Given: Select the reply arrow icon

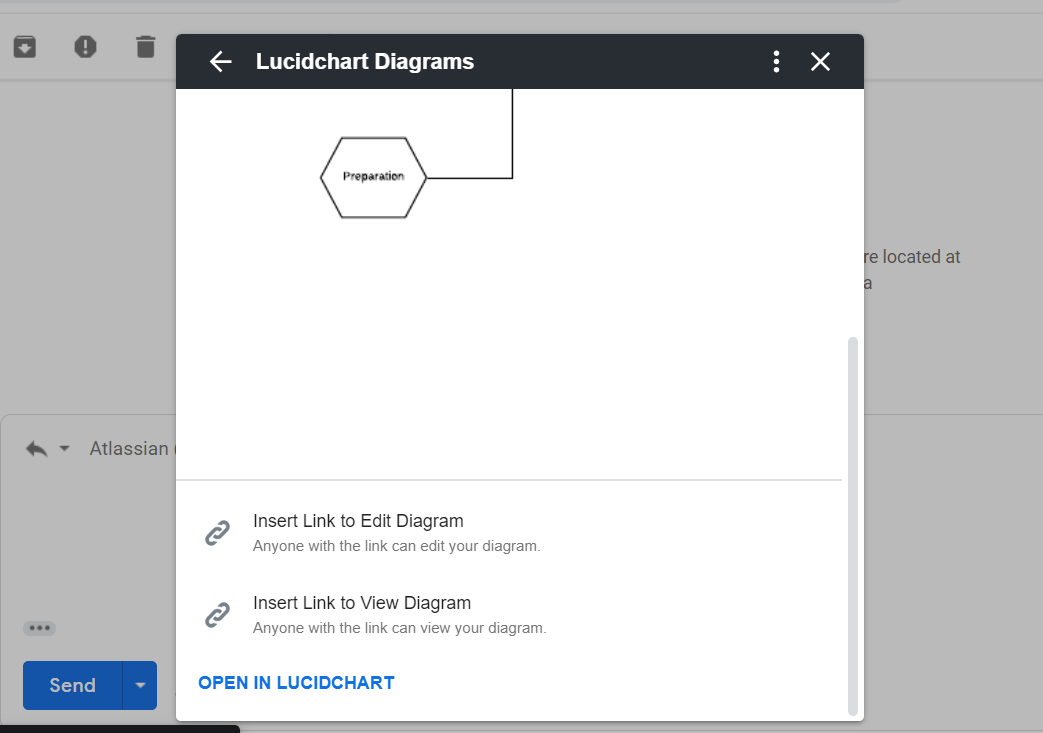Looking at the screenshot, I should (36, 448).
